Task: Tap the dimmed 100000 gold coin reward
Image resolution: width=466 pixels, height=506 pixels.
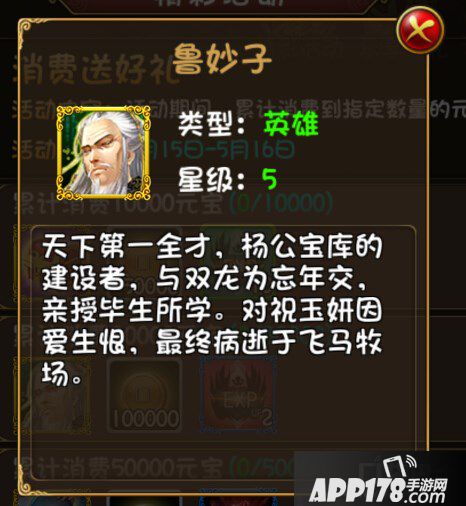Action: [144, 396]
